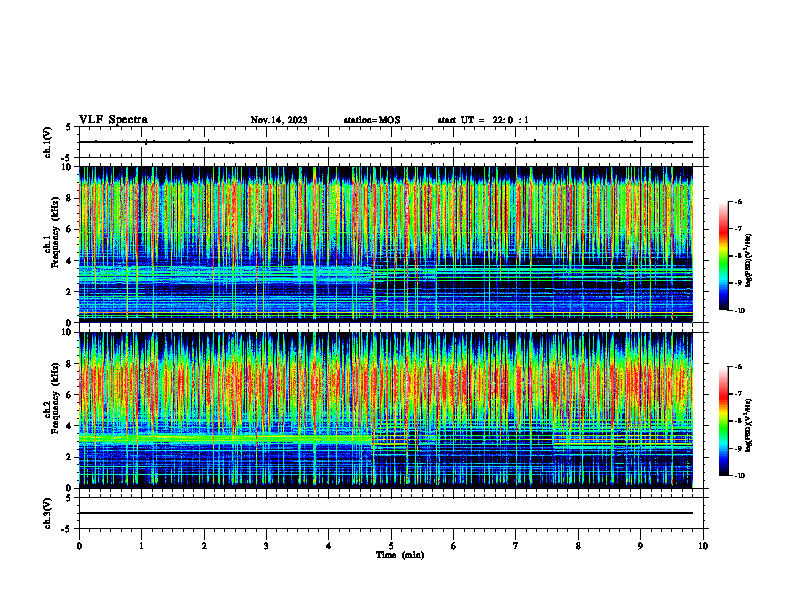Screen dimensions: 792x612
Task: Click the "6" tick label on the time axis
Action: pyautogui.click(x=454, y=546)
